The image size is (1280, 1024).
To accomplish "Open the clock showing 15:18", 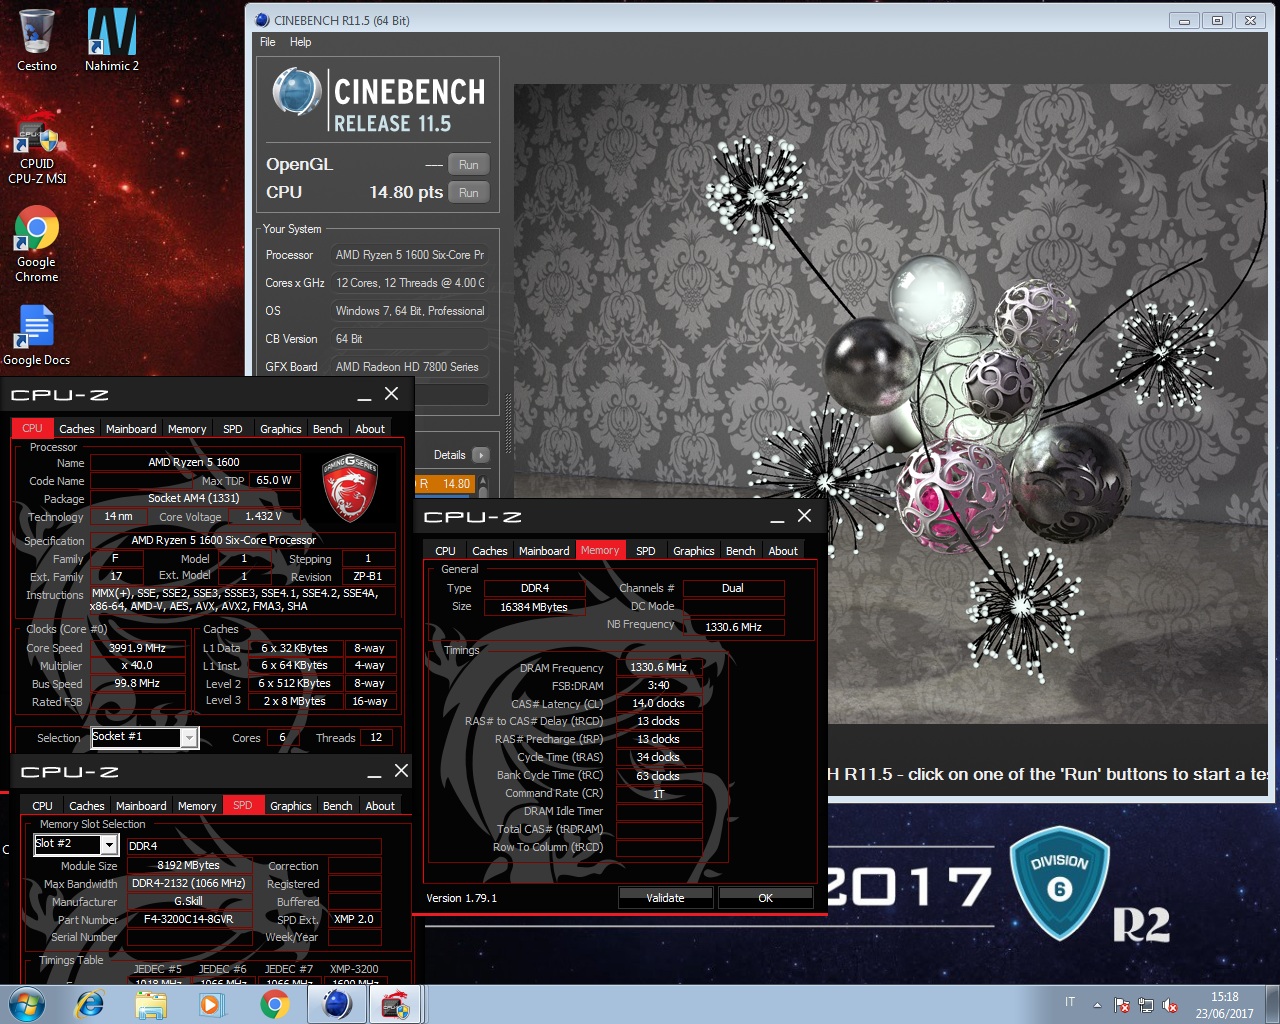I will pos(1225,1005).
